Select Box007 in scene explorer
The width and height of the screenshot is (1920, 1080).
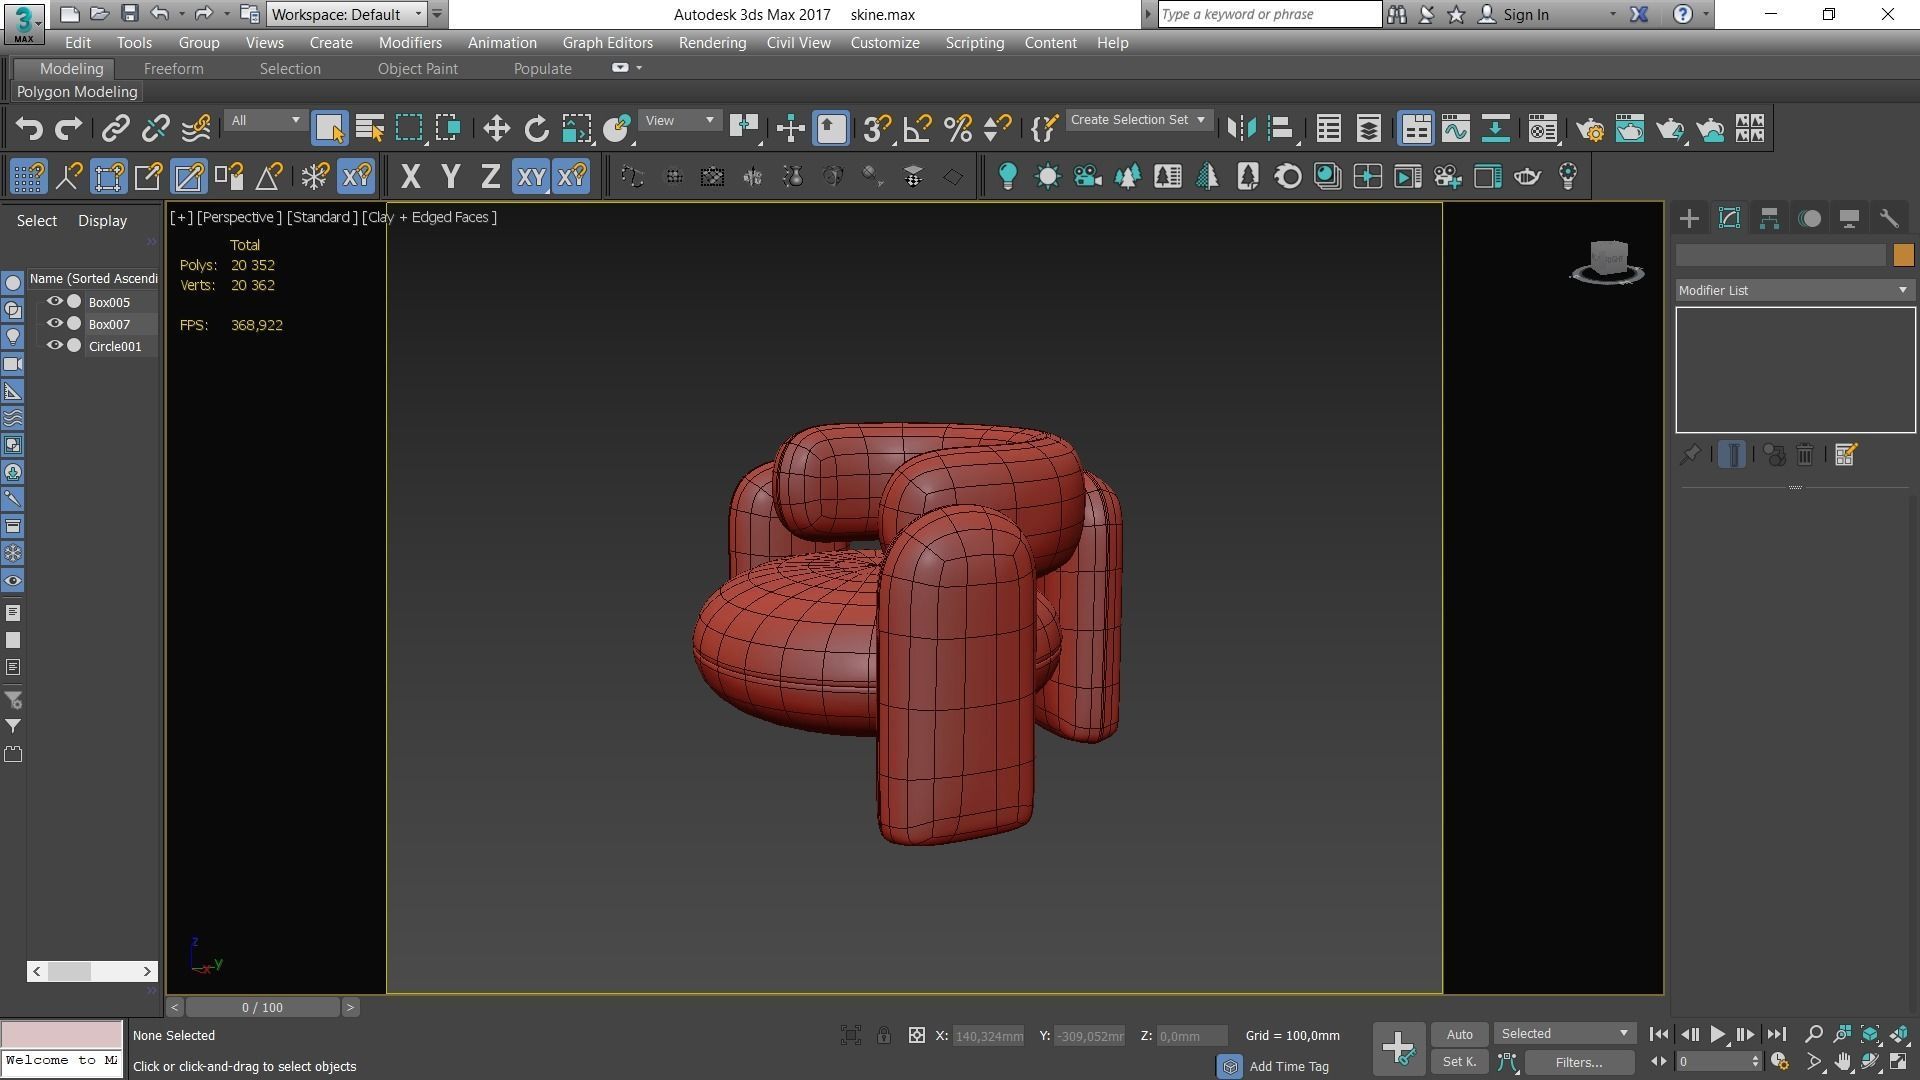click(109, 324)
